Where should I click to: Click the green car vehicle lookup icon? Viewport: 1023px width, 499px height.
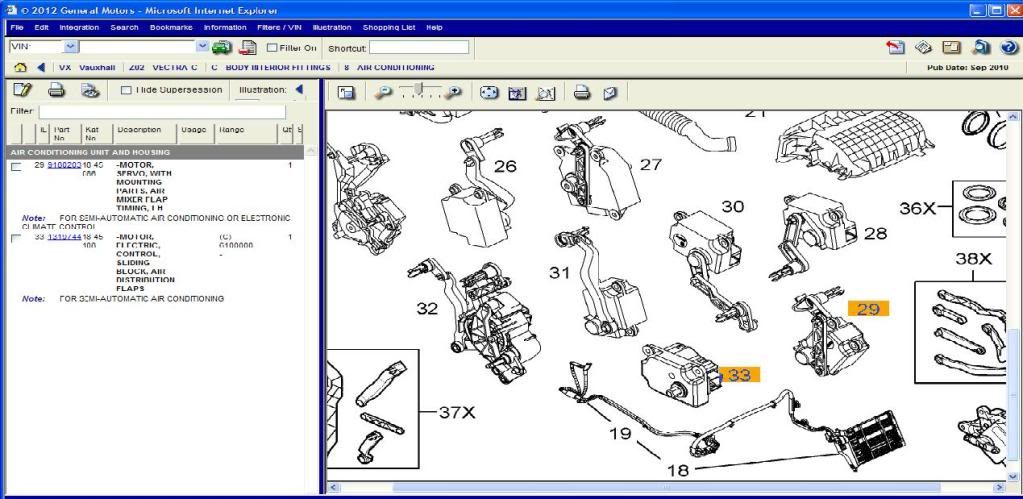(222, 47)
